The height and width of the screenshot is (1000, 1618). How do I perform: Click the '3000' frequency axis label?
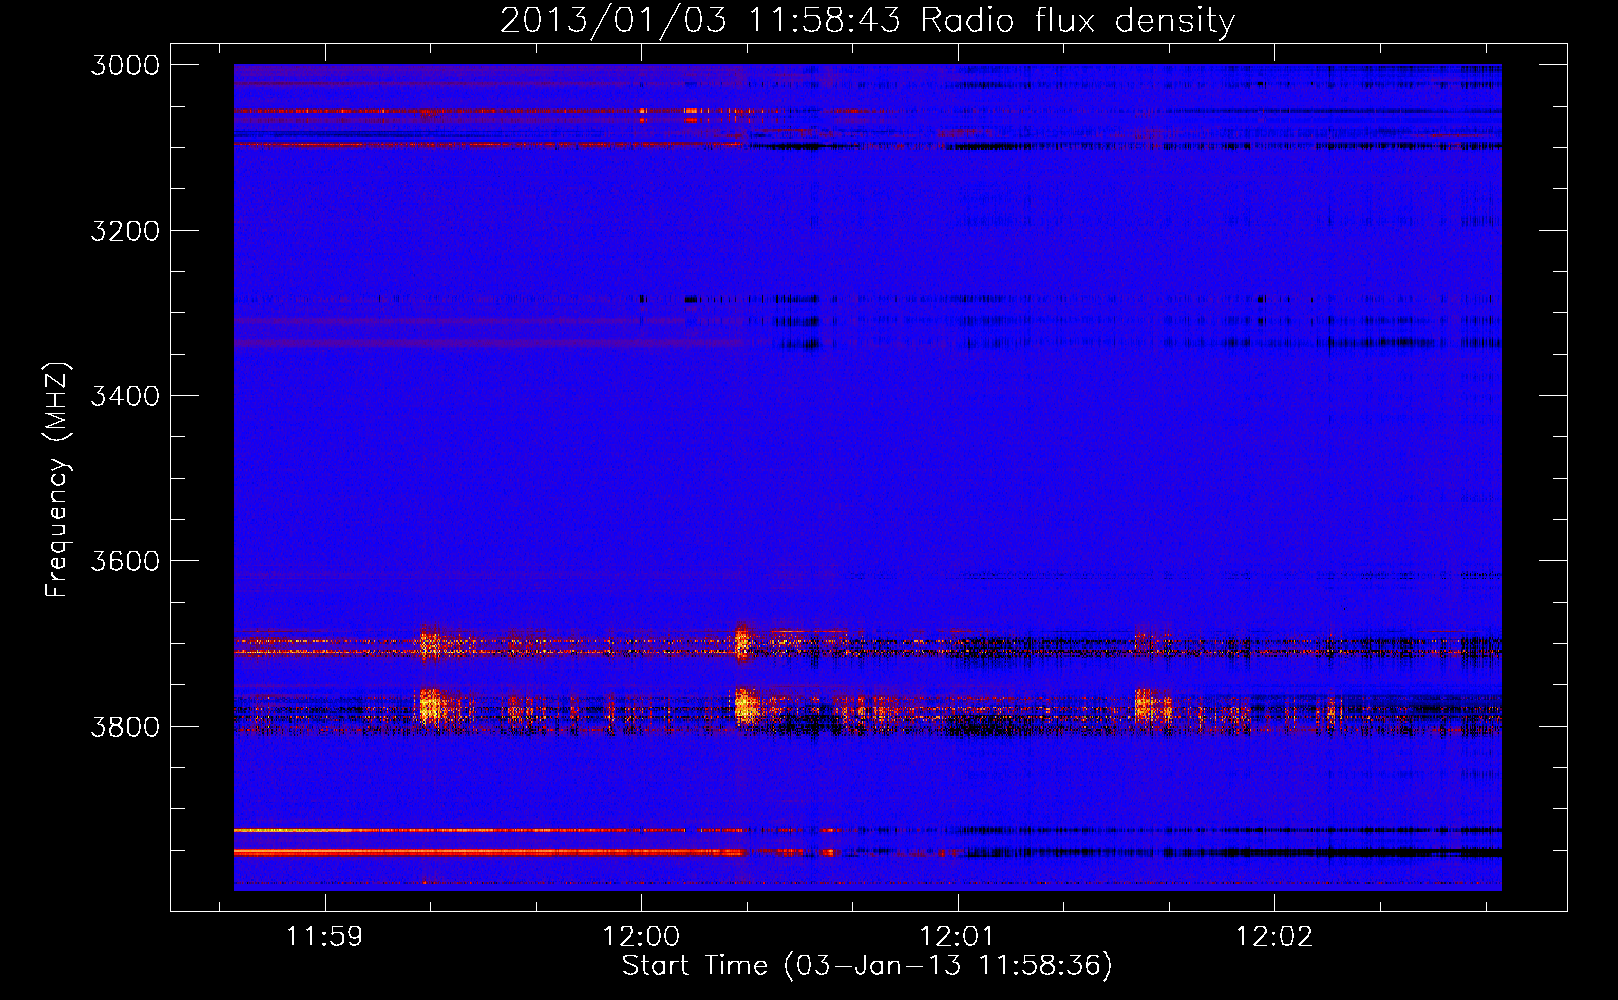coord(125,65)
